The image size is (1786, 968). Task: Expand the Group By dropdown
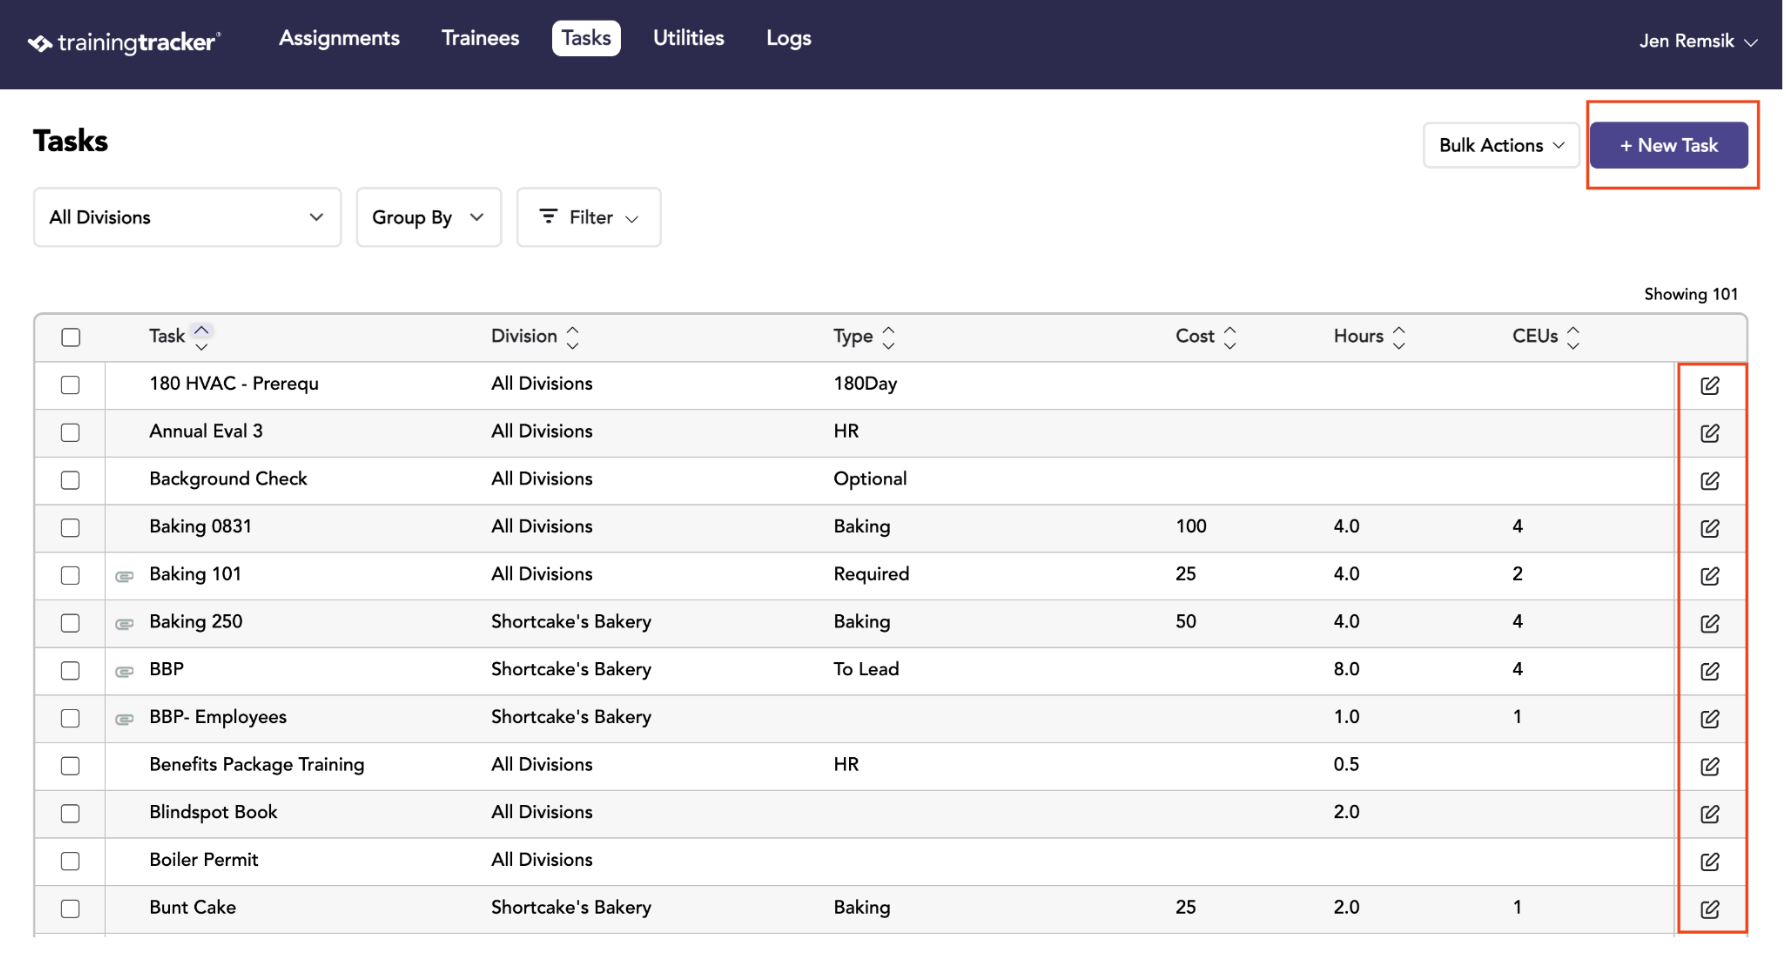428,217
